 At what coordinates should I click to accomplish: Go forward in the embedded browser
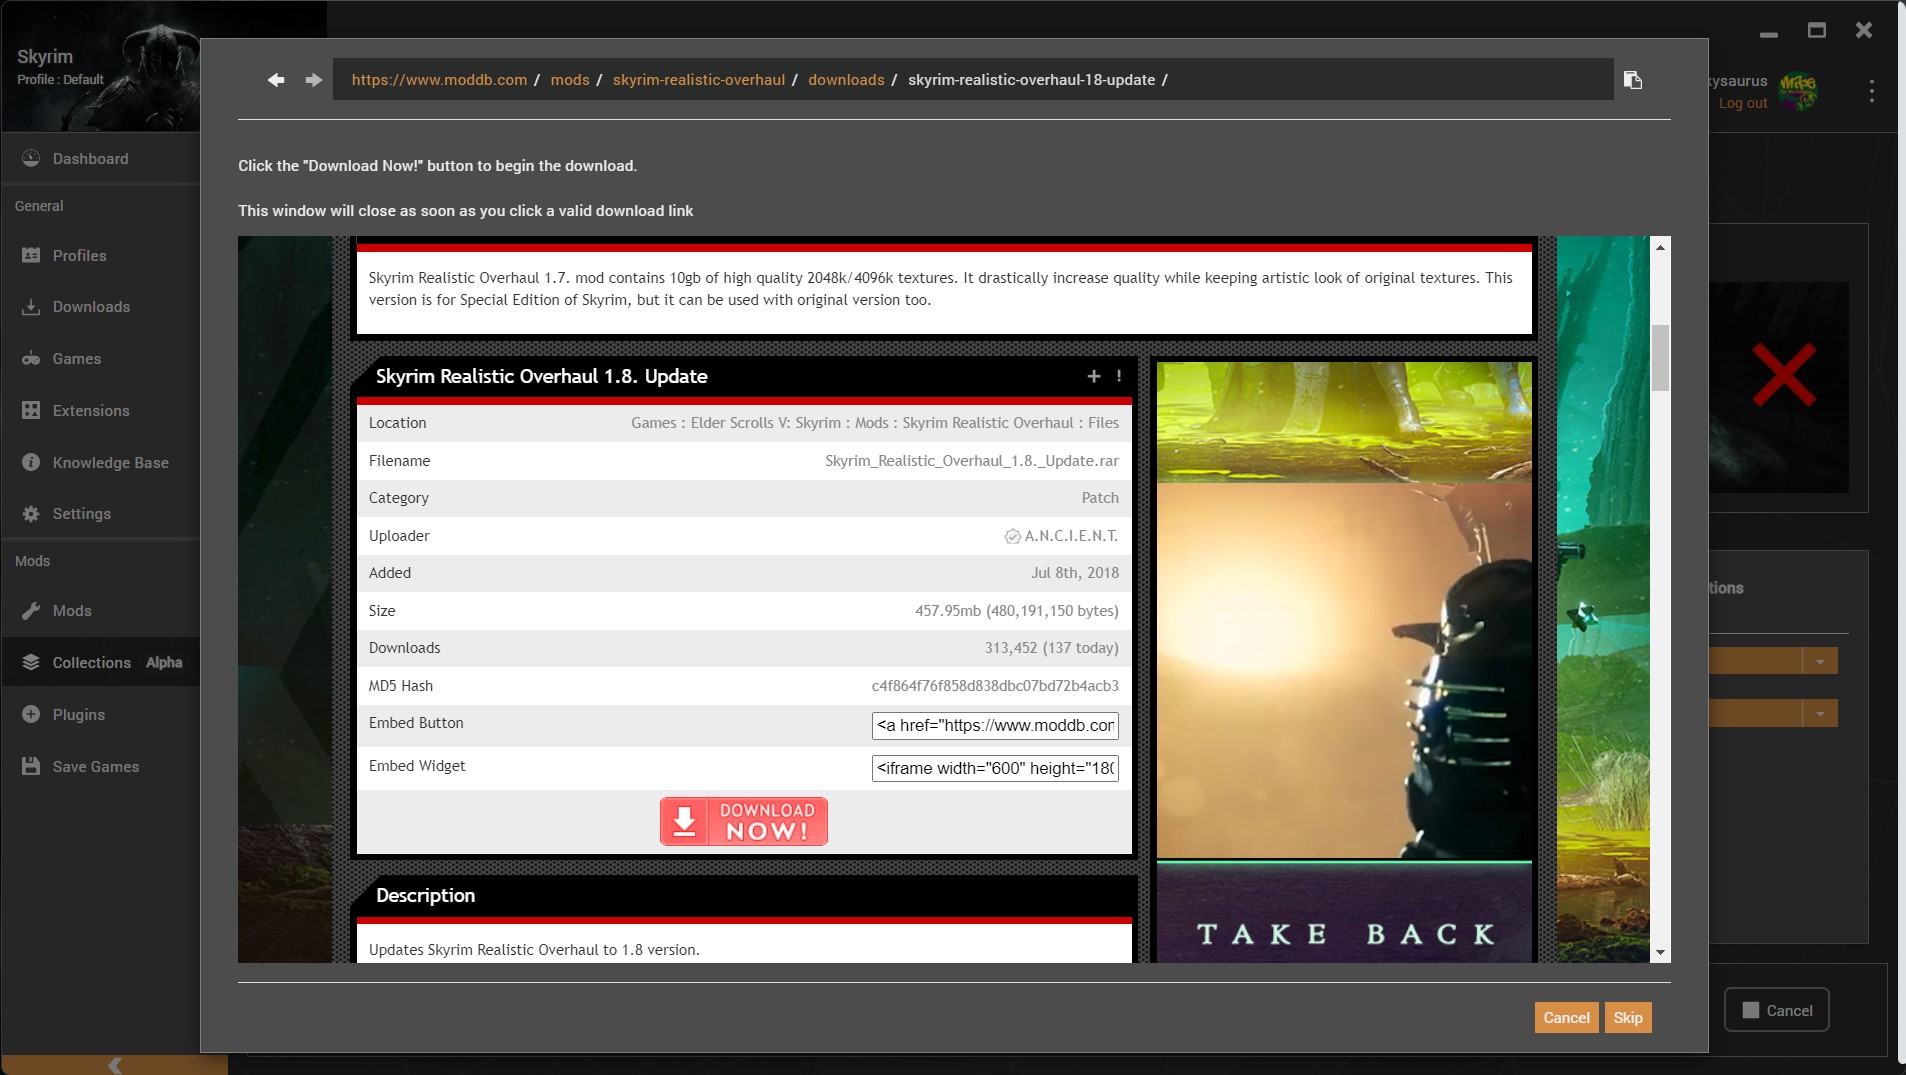314,80
